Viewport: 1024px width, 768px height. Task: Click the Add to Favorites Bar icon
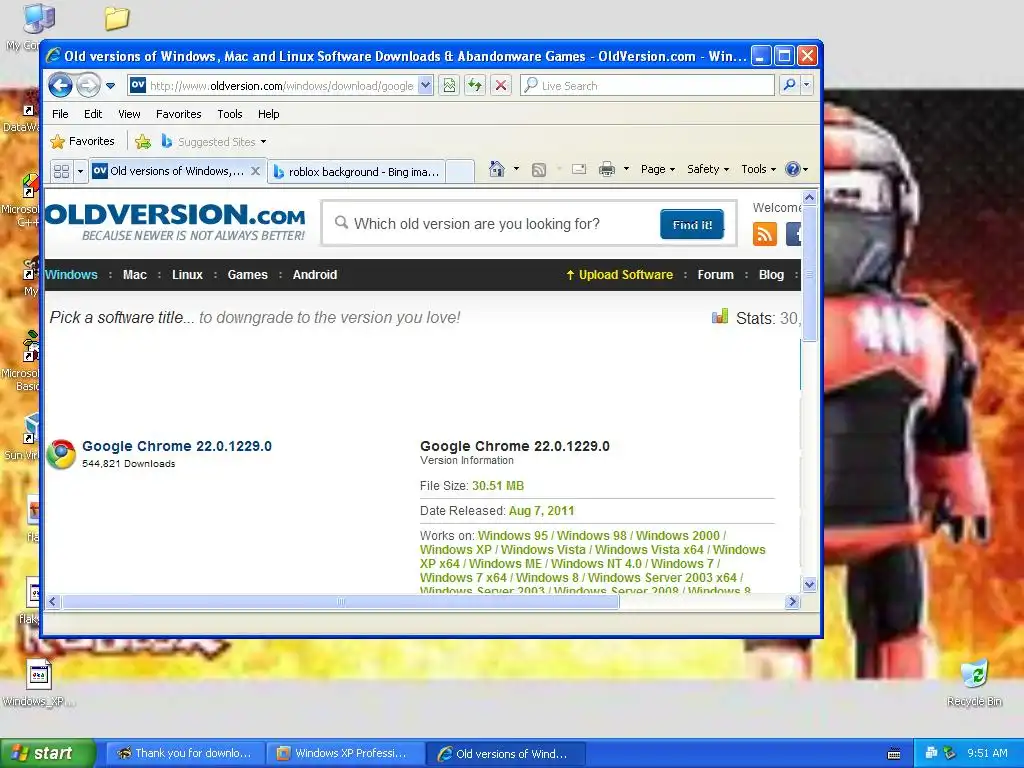(143, 141)
